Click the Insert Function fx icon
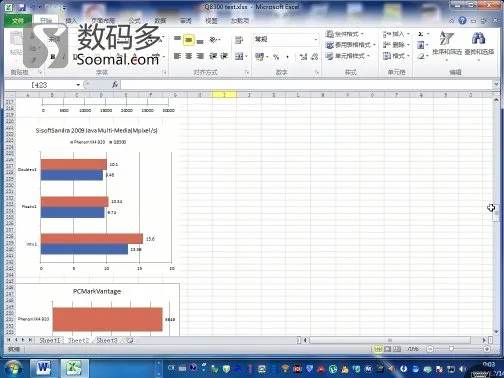This screenshot has height=378, width=504. pos(115,85)
